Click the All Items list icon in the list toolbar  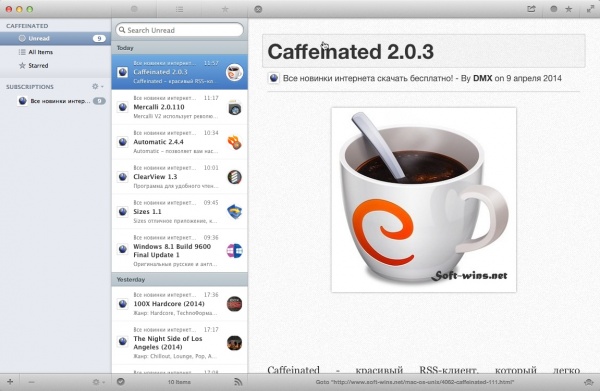179,9
